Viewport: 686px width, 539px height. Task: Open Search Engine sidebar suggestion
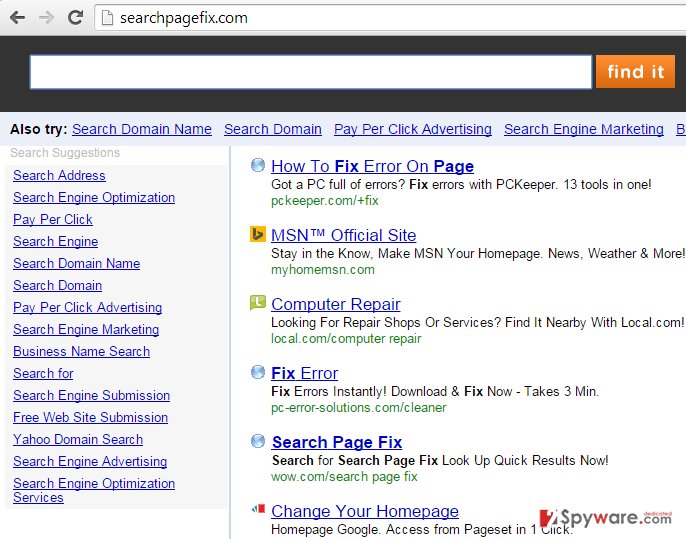(56, 242)
